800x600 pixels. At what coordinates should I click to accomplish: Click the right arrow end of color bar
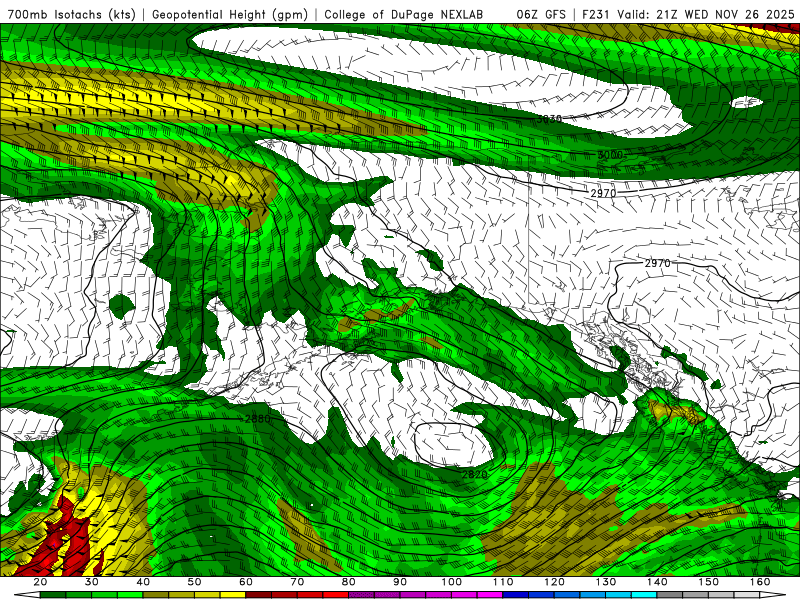coord(773,595)
